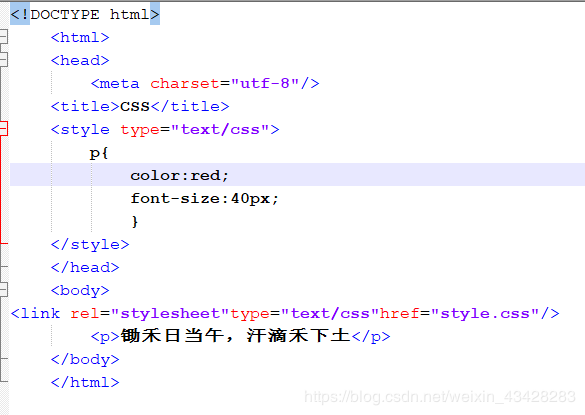
Task: Click the title CSS line
Action: pos(140,106)
